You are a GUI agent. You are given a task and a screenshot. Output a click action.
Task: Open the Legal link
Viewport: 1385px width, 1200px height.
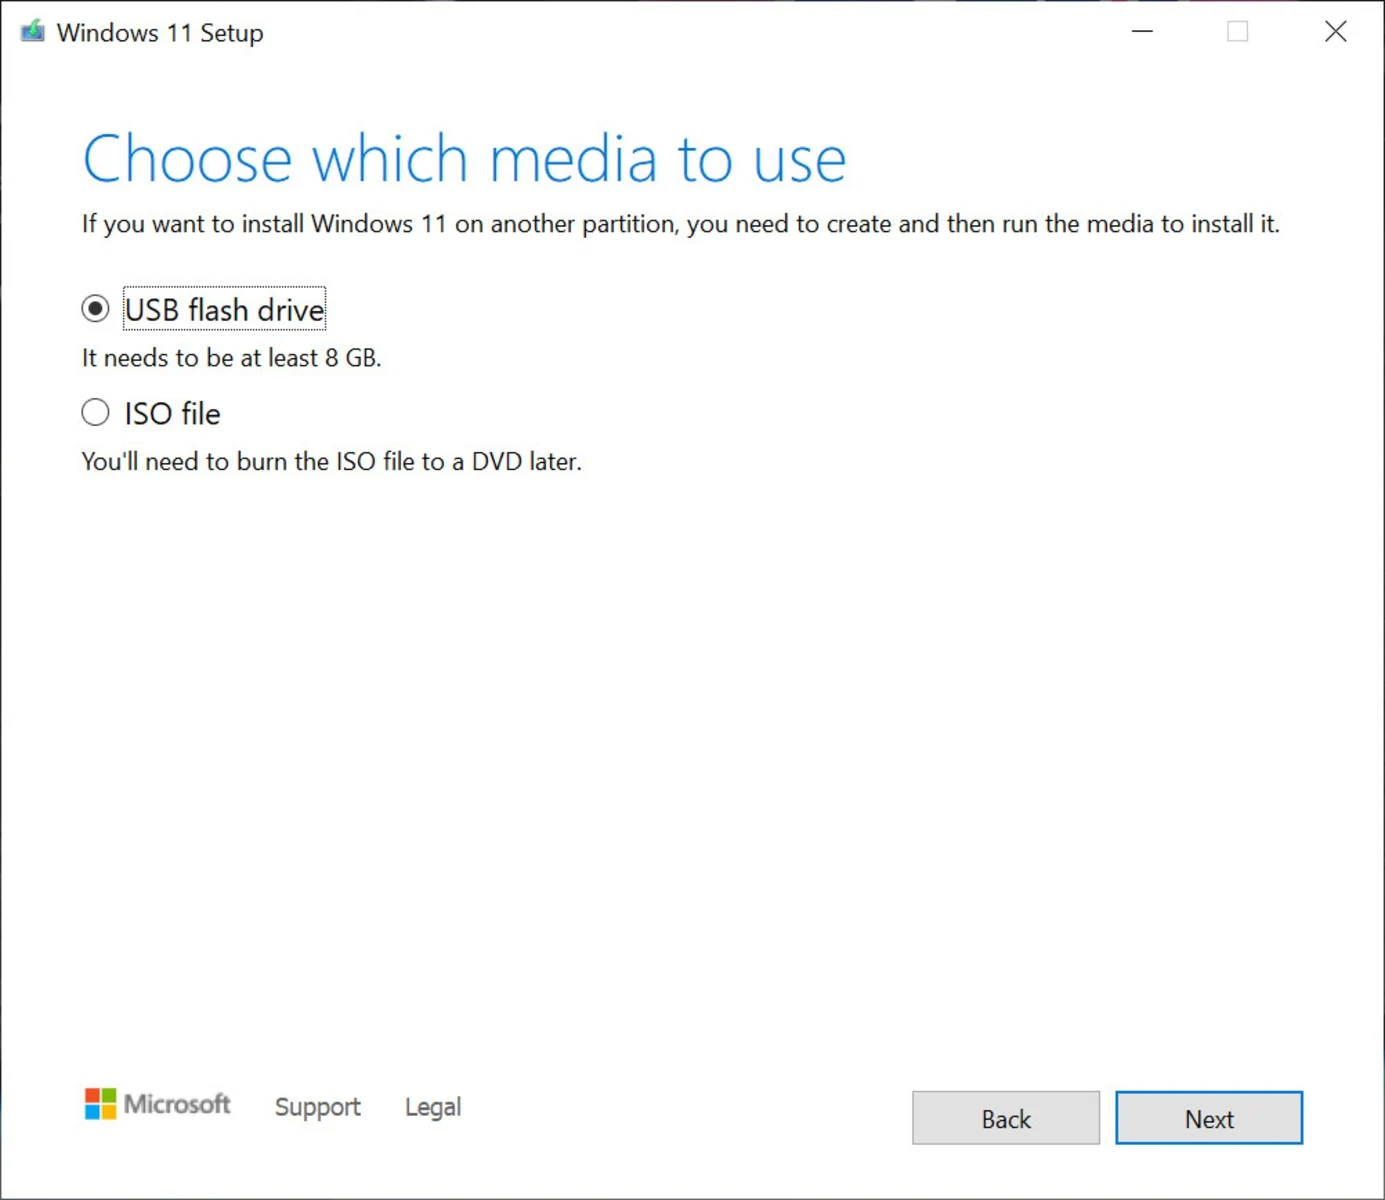[433, 1107]
